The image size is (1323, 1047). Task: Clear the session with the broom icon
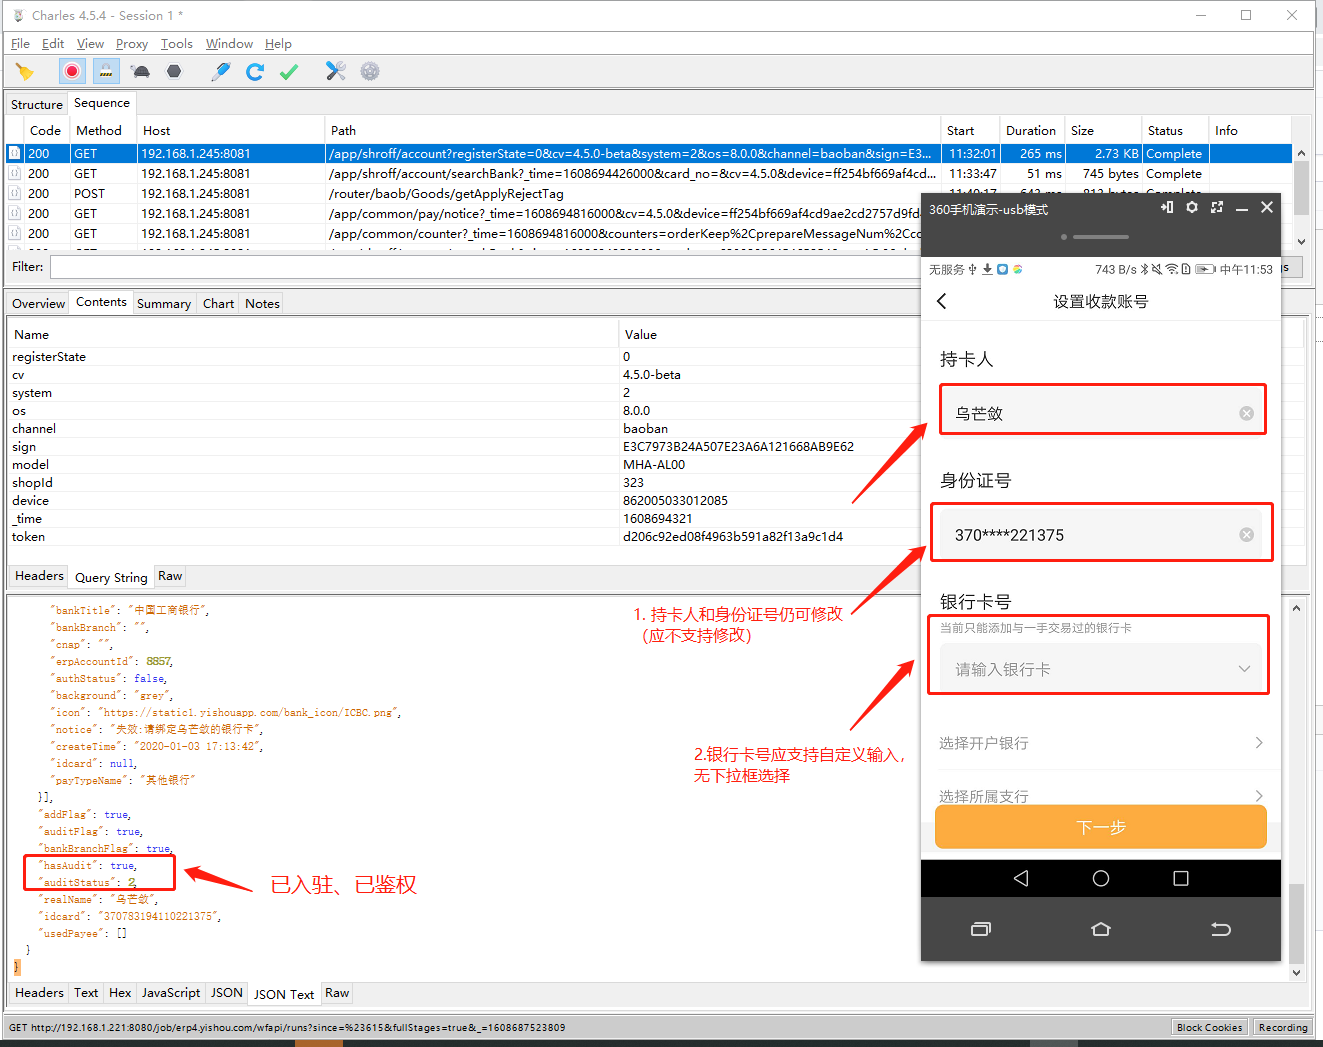(x=25, y=71)
